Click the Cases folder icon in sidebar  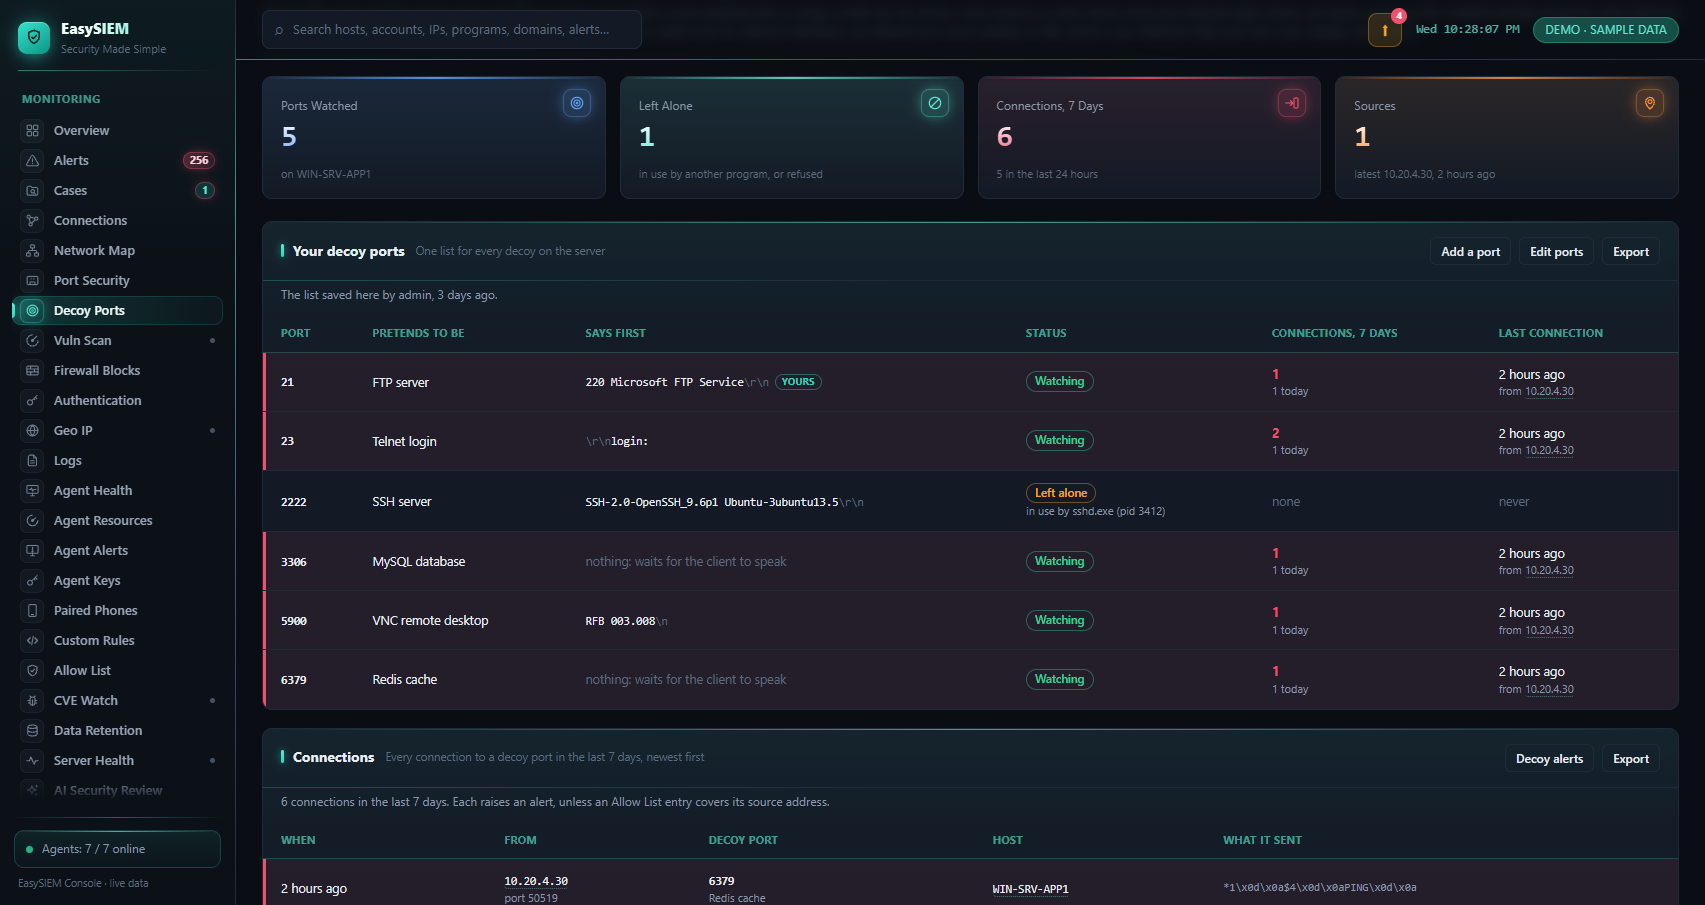coord(33,191)
